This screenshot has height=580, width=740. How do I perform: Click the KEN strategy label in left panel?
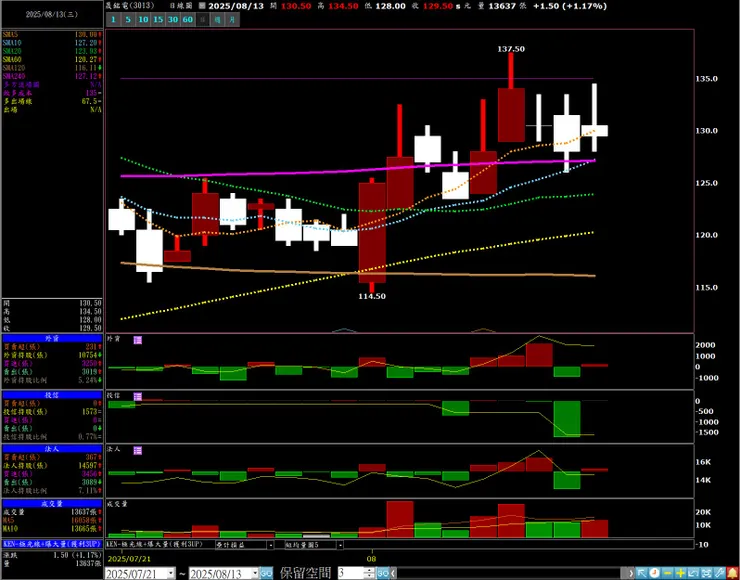click(x=52, y=544)
